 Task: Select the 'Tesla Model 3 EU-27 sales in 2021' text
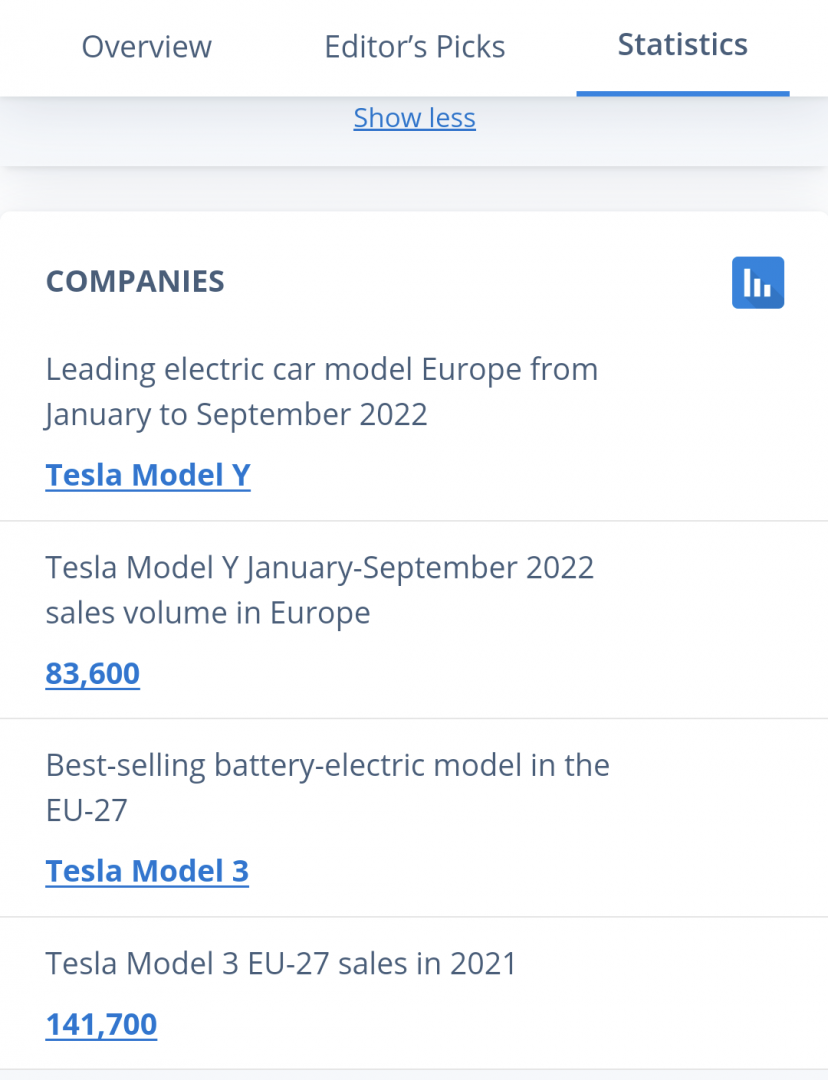pyautogui.click(x=280, y=963)
